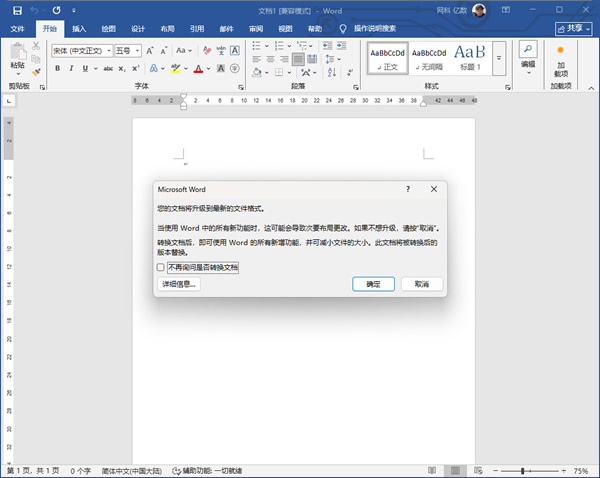
Task: Click the Editing search magnifier icon
Action: 528,49
